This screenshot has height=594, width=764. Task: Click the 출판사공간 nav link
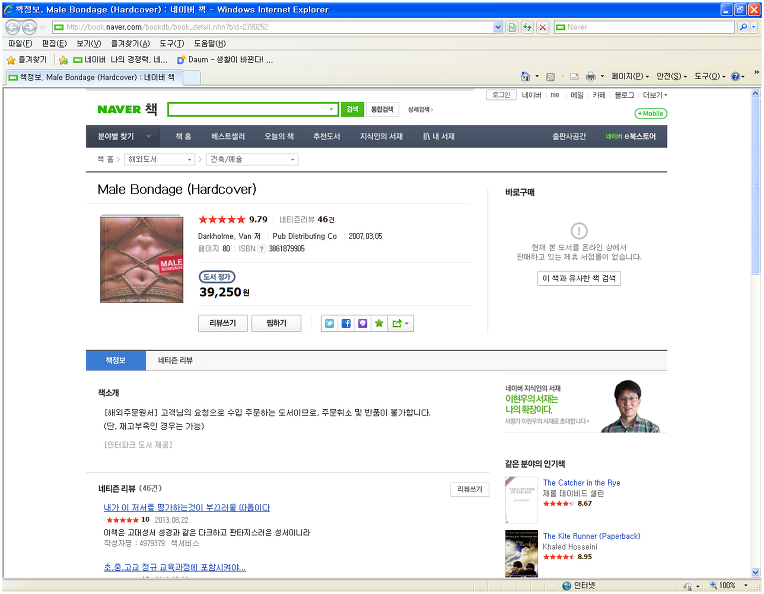pyautogui.click(x=569, y=136)
